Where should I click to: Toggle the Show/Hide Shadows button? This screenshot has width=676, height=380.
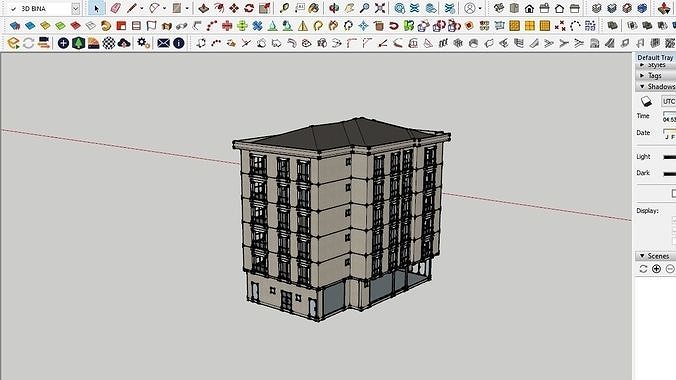(646, 101)
